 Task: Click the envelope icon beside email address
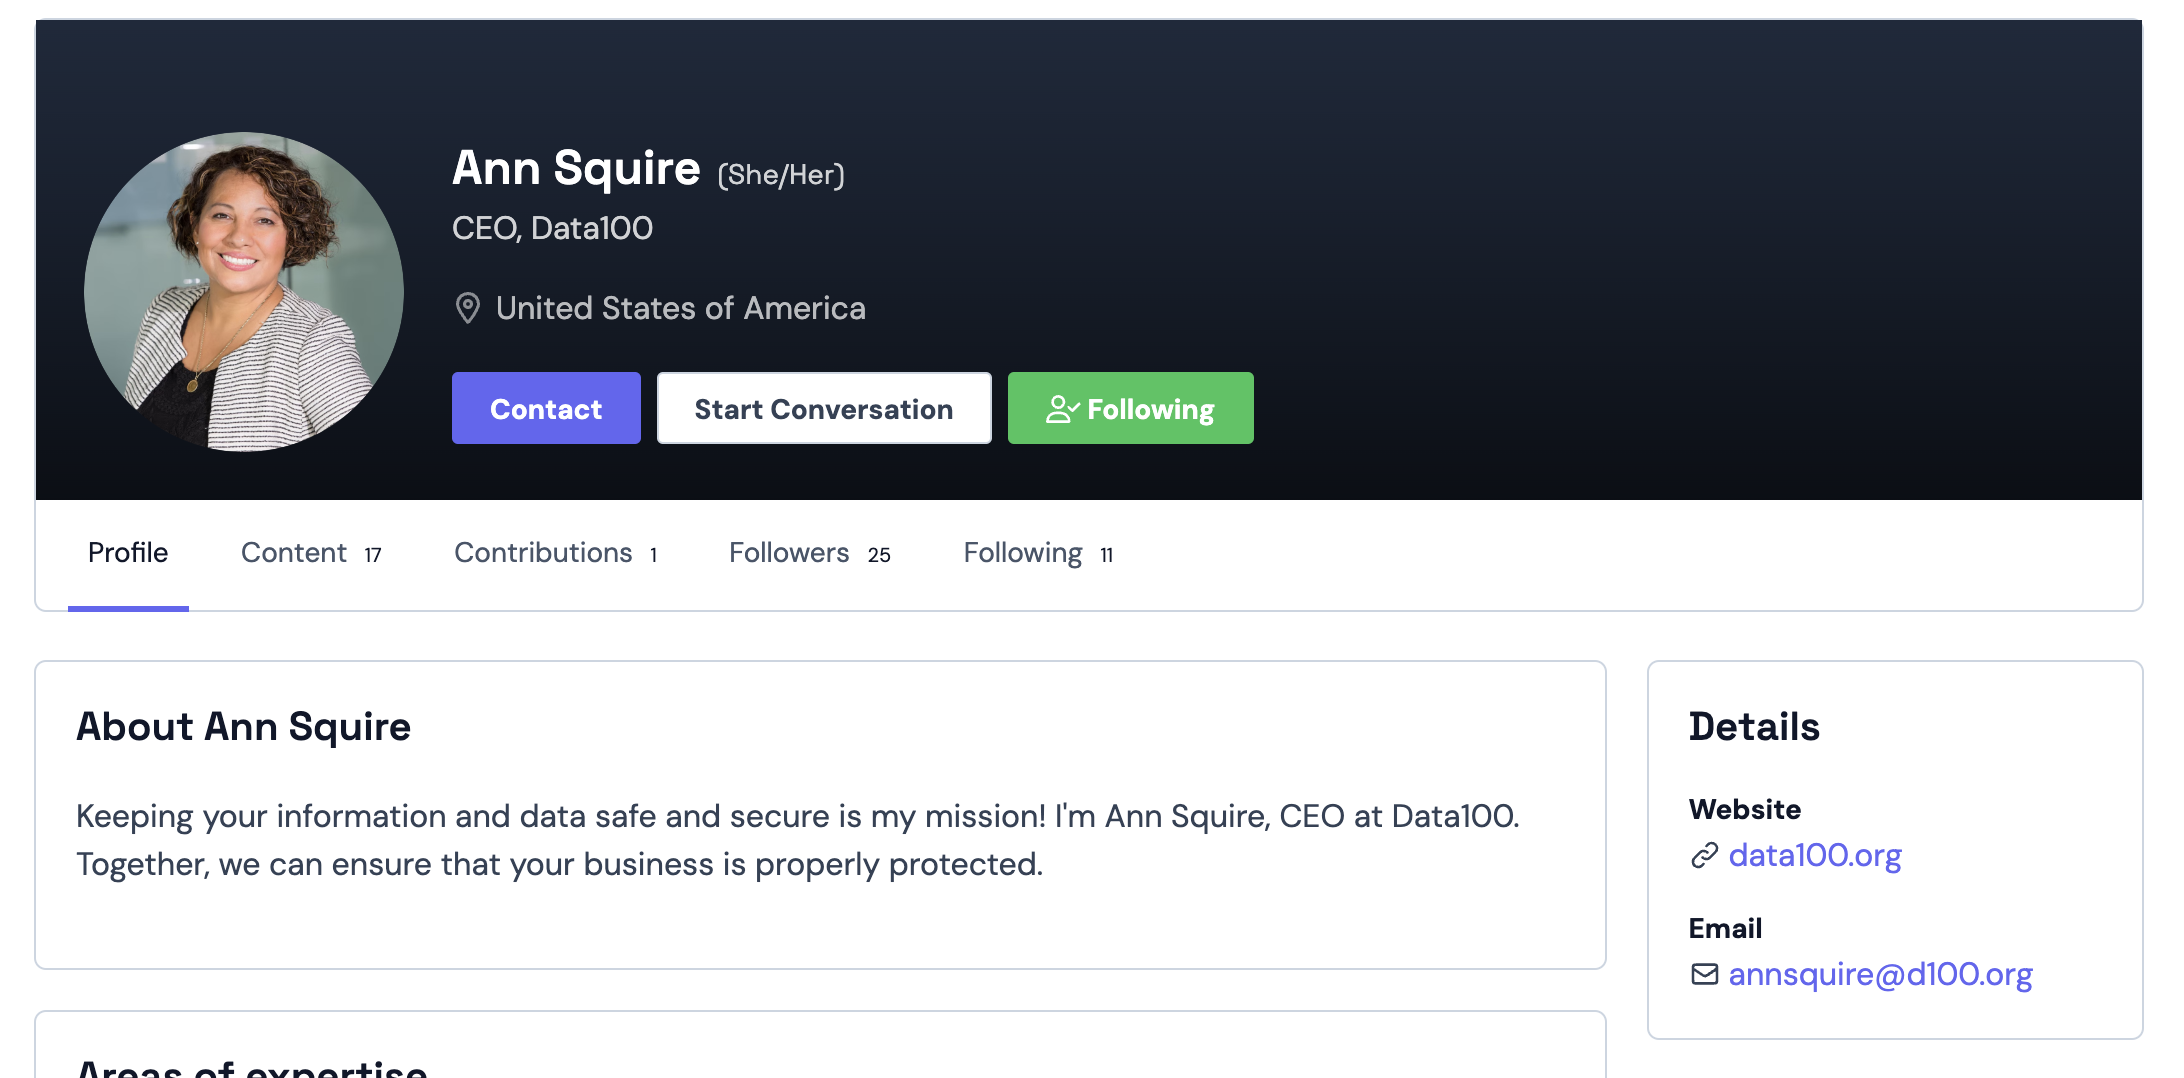pos(1704,974)
